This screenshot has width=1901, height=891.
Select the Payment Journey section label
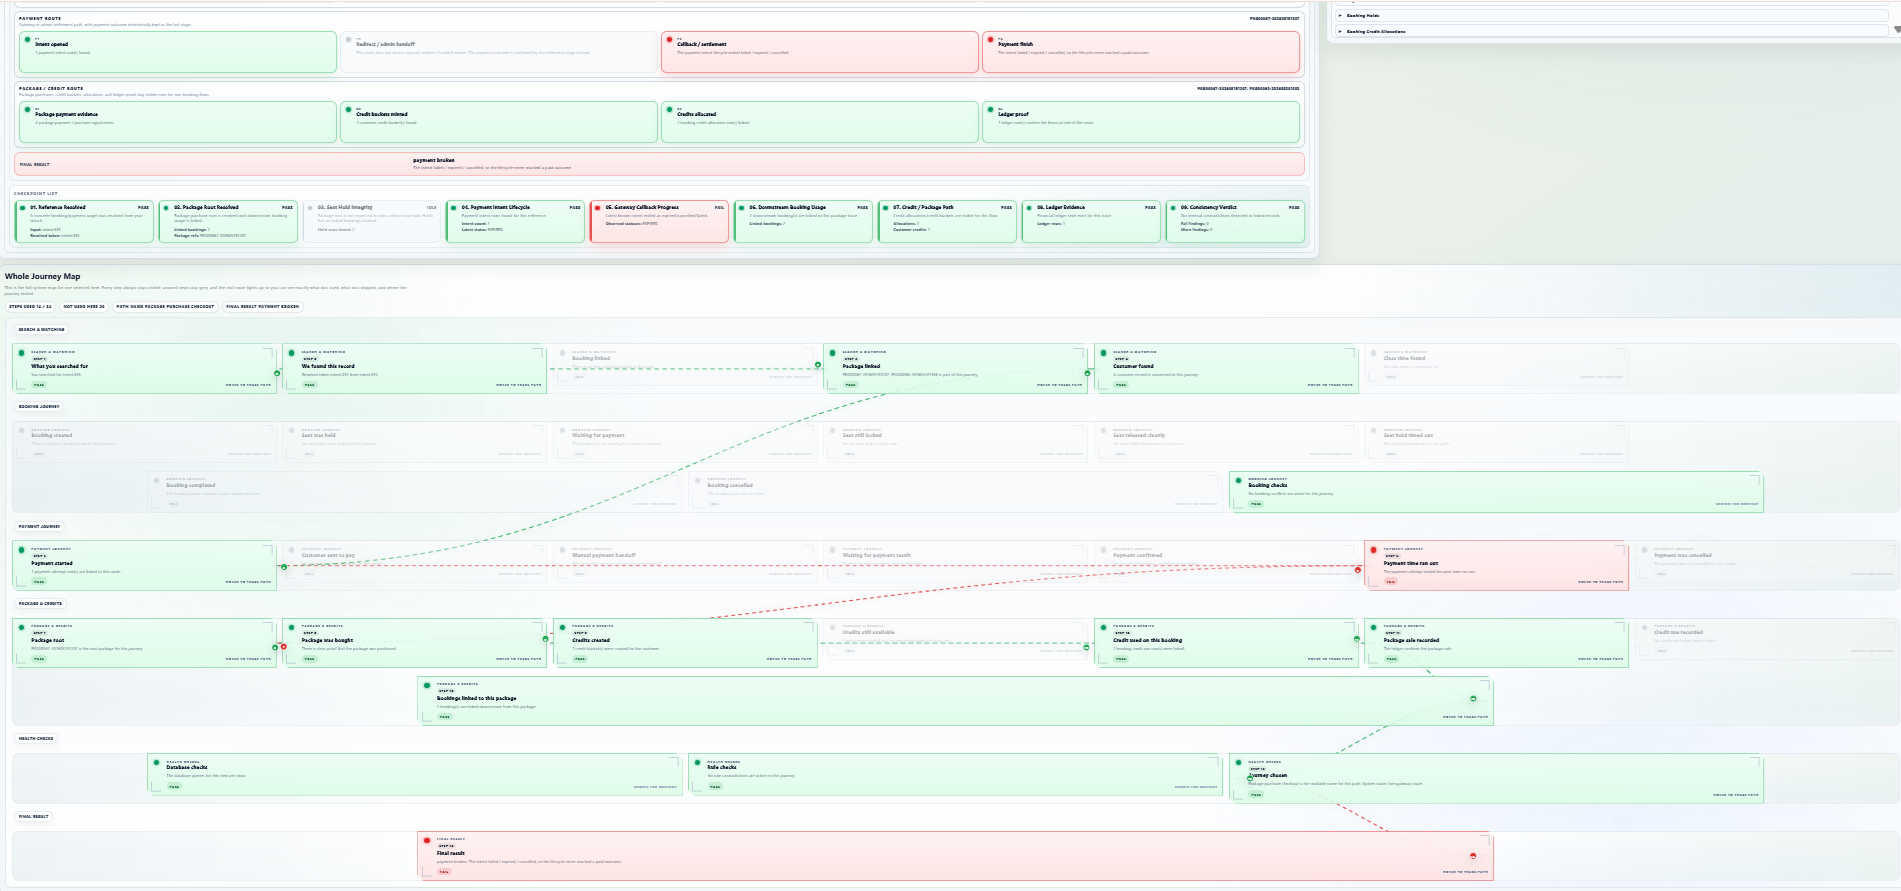[39, 526]
